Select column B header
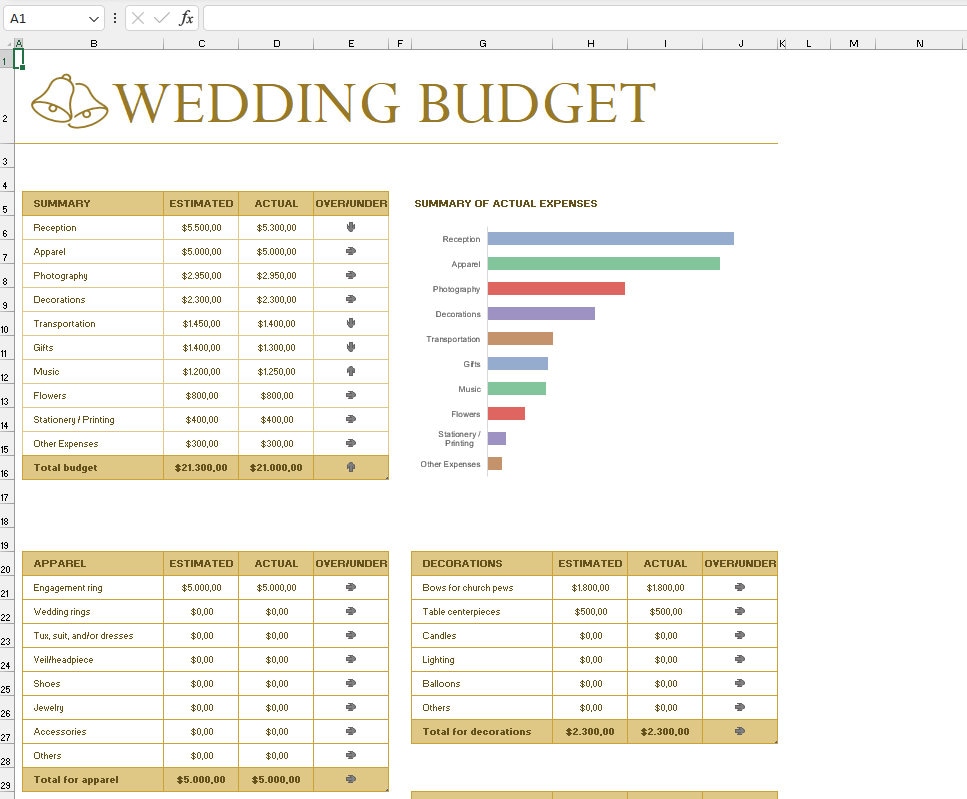Image resolution: width=967 pixels, height=799 pixels. pyautogui.click(x=93, y=43)
